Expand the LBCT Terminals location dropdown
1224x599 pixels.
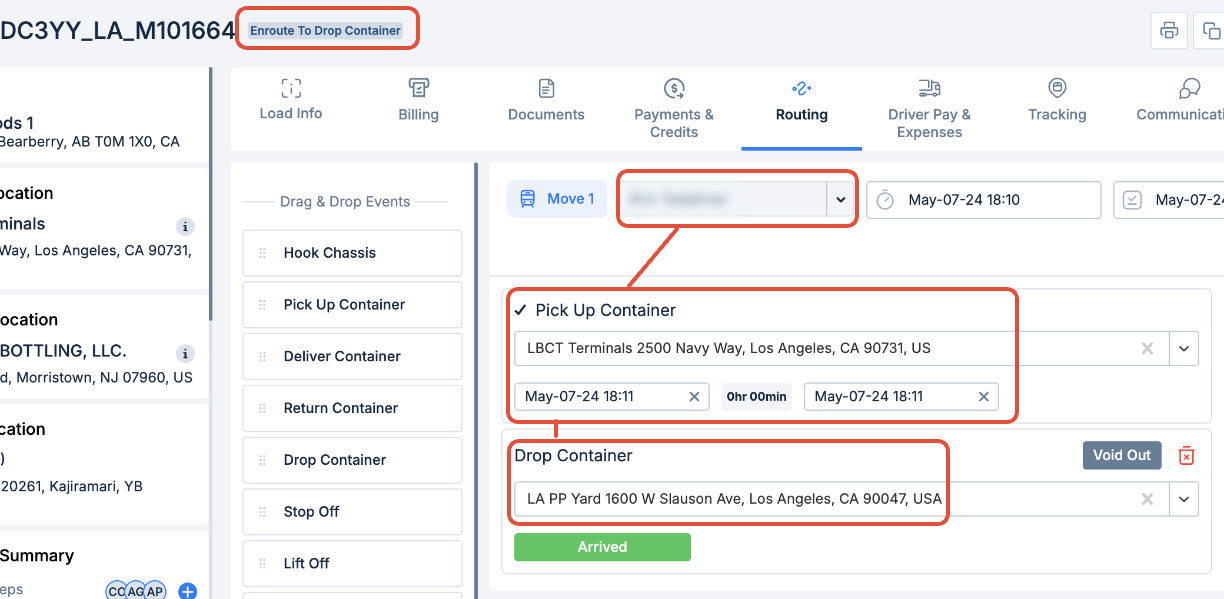click(x=1184, y=349)
